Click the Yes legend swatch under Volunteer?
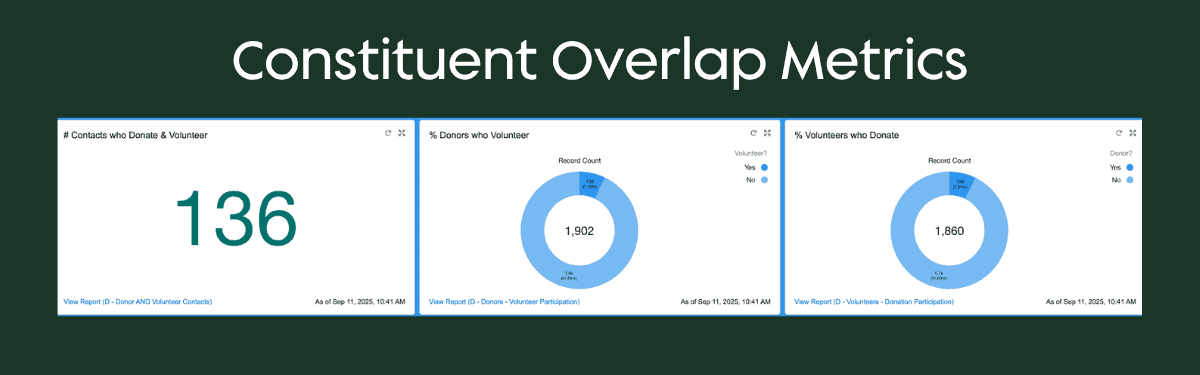Screen dimensions: 1200x375 764,168
